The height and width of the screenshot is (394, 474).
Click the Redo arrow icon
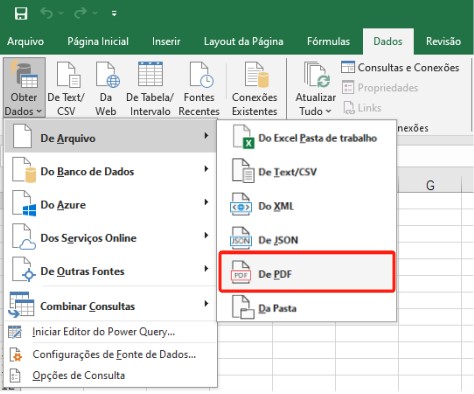(x=80, y=13)
